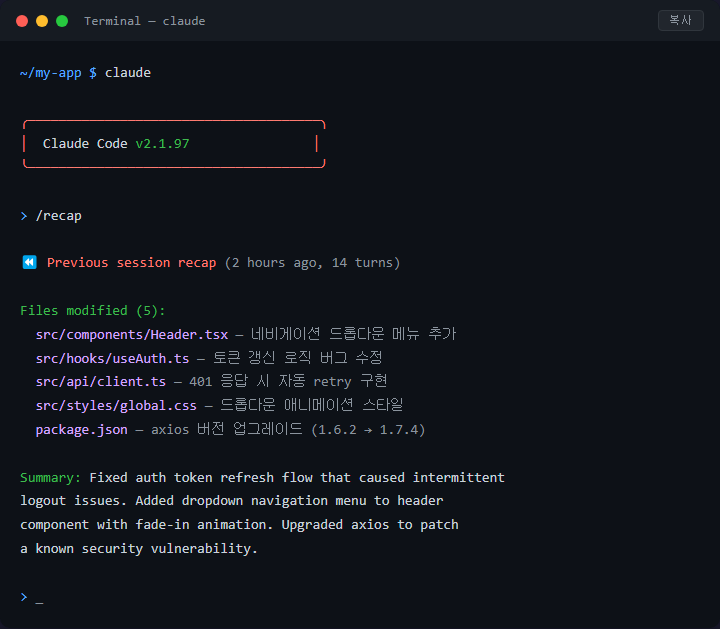Click 'axios 버전 업그레이드' description
Image resolution: width=720 pixels, height=629 pixels.
pyautogui.click(x=227, y=429)
